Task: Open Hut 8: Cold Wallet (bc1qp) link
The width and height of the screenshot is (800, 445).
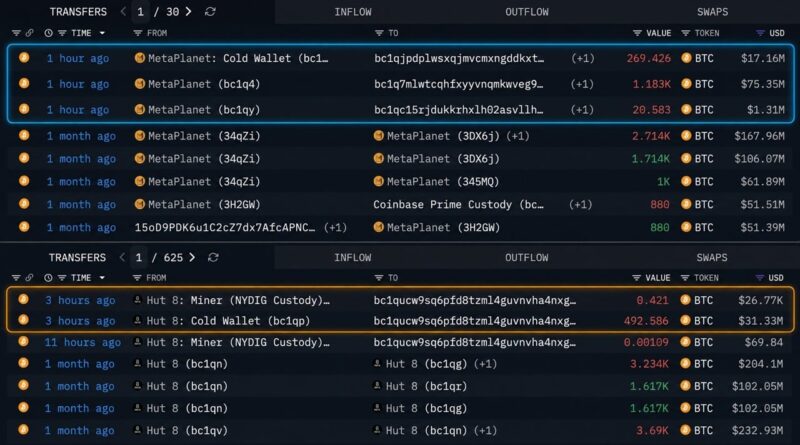Action: coord(228,320)
